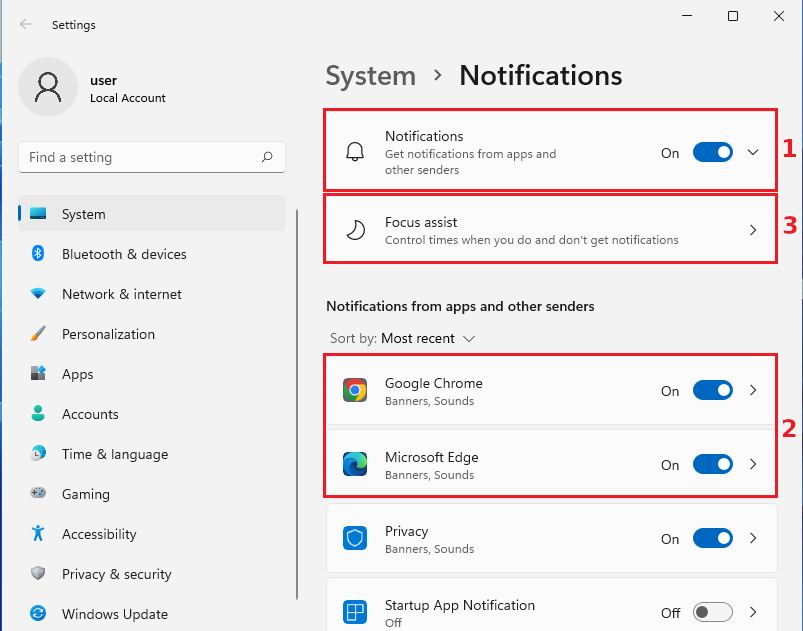Disable Microsoft Edge notifications toggle

[713, 464]
